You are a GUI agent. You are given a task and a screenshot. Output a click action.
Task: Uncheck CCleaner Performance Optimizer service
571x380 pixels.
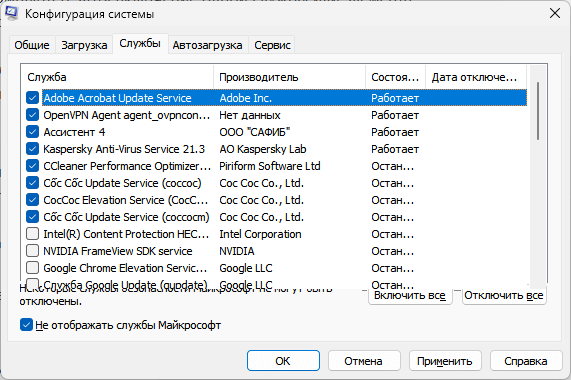(x=32, y=166)
